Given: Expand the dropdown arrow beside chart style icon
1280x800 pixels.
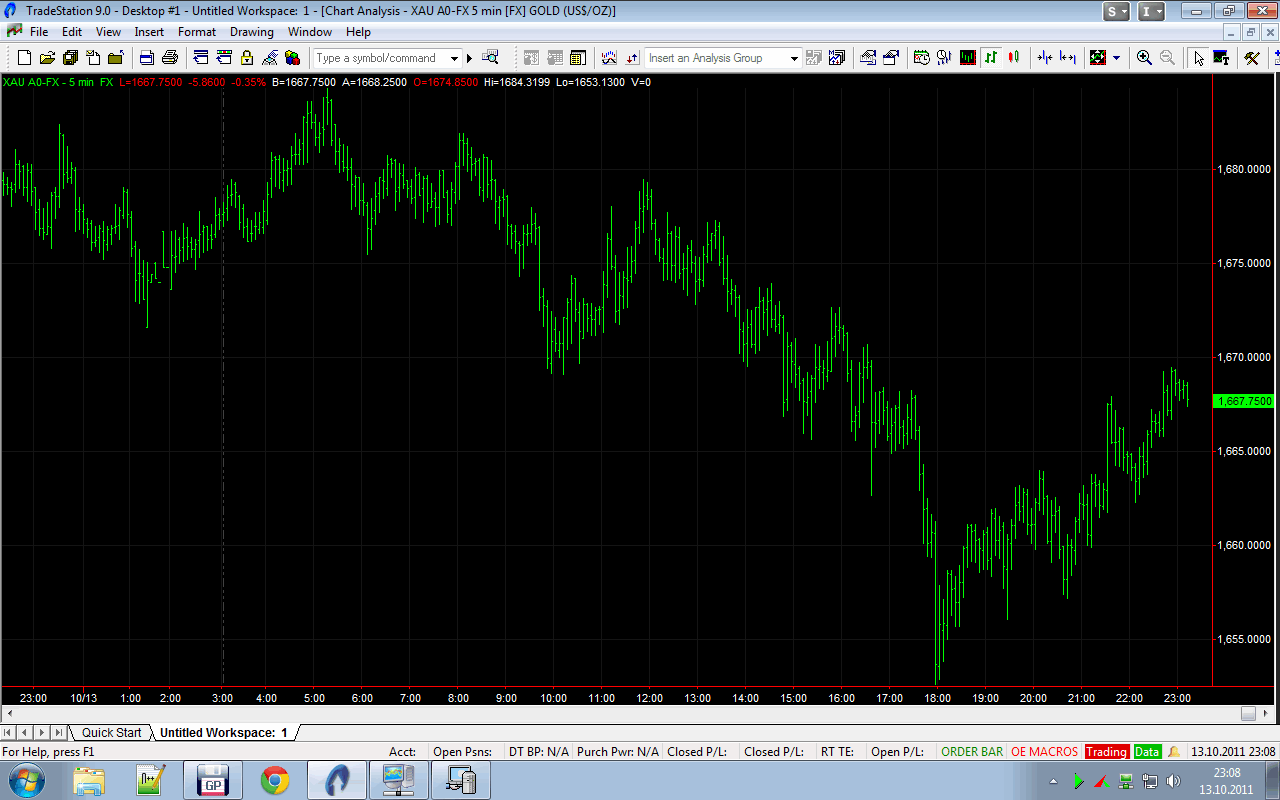Looking at the screenshot, I should [1116, 58].
